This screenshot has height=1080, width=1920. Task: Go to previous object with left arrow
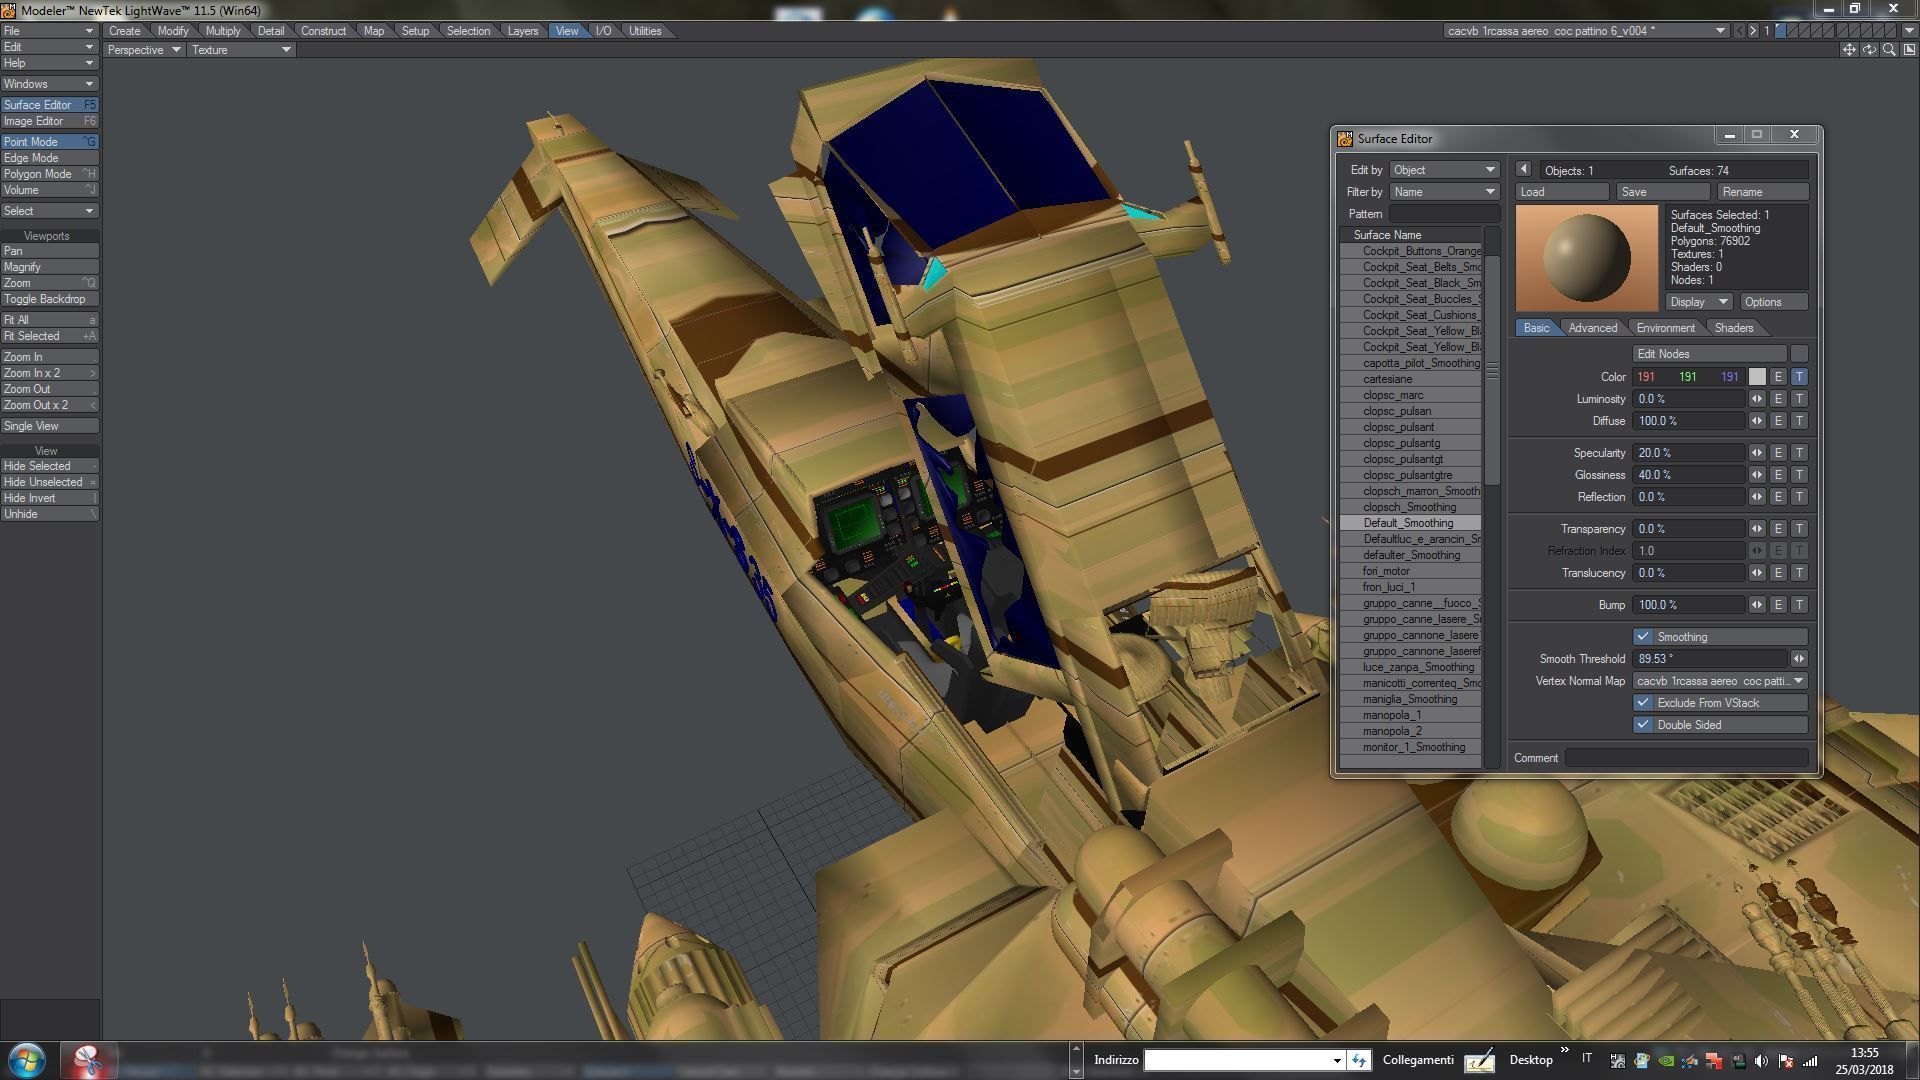[1740, 31]
